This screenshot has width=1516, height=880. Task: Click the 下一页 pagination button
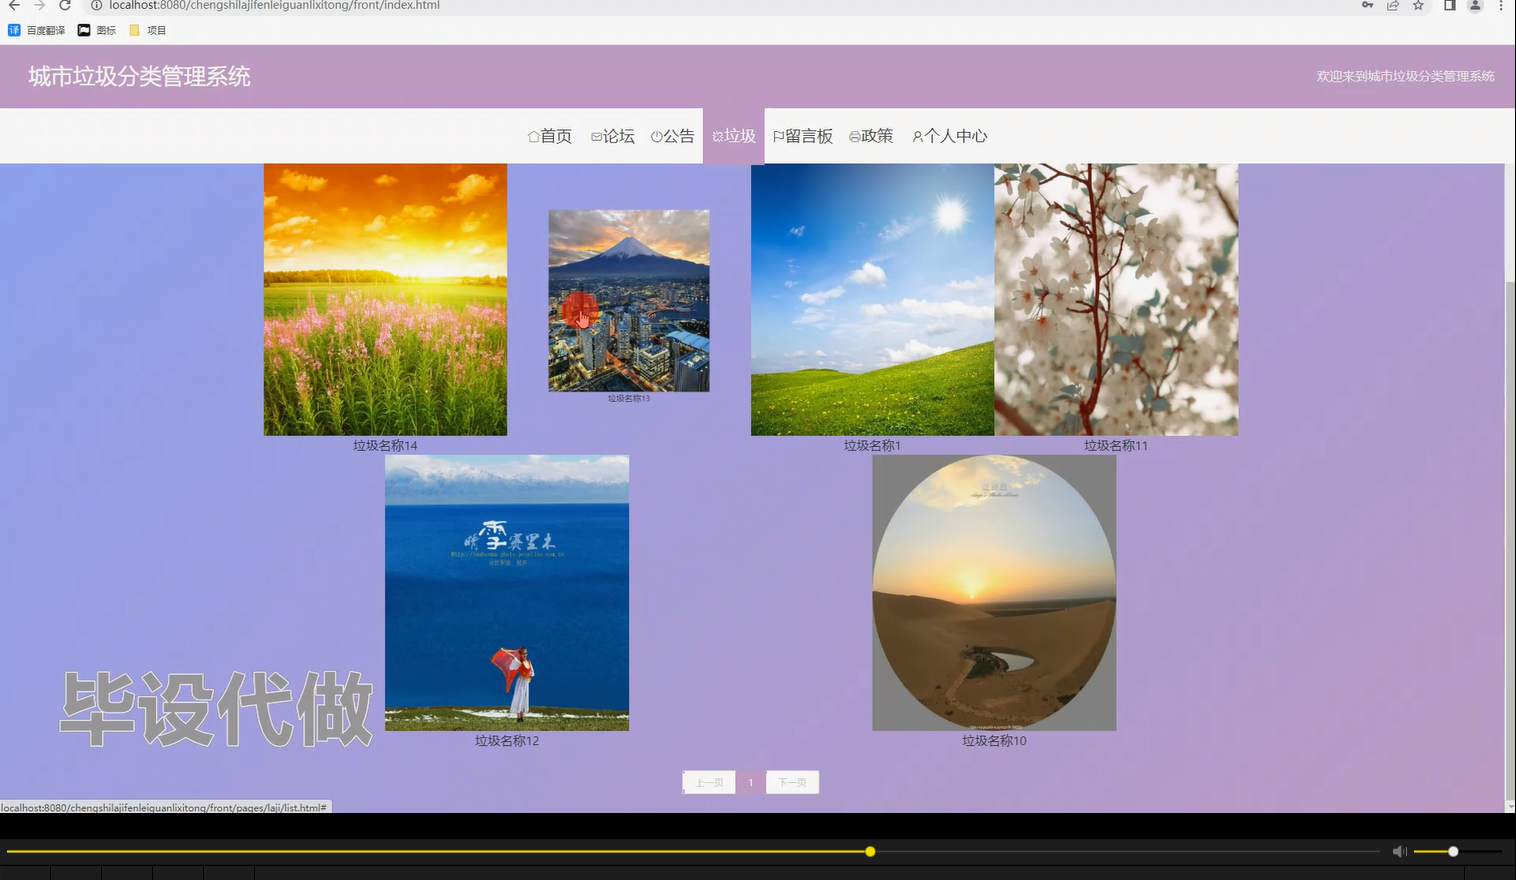point(792,782)
